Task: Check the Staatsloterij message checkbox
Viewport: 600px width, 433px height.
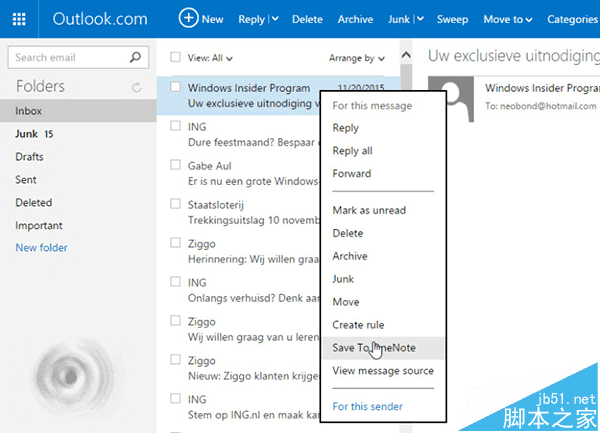Action: click(175, 203)
